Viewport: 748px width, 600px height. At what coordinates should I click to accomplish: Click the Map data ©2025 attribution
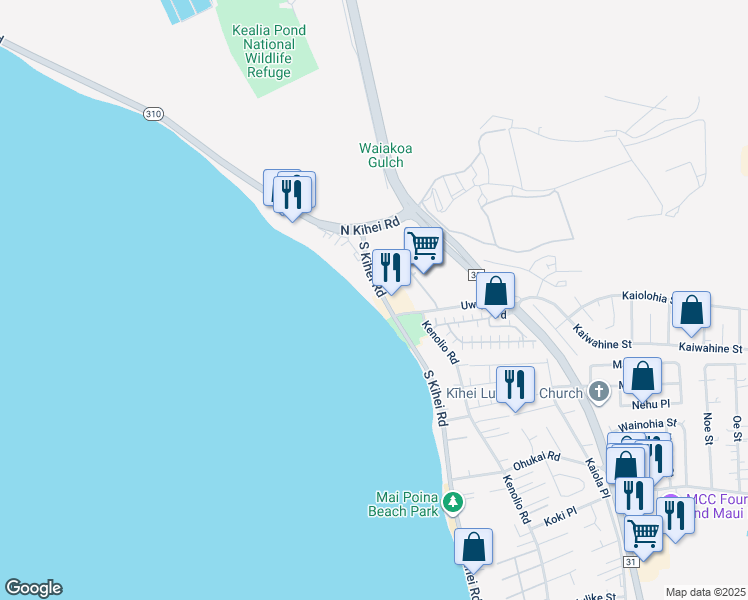pos(705,592)
